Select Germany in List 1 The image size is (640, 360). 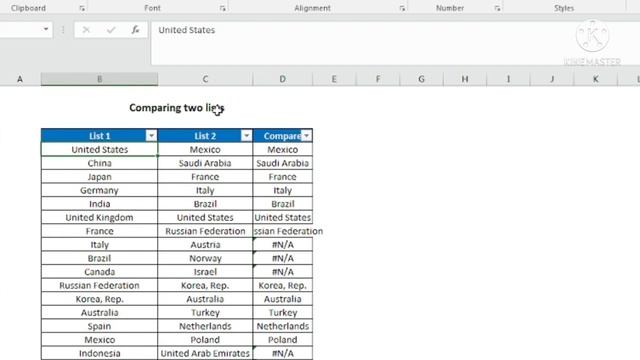coord(99,190)
